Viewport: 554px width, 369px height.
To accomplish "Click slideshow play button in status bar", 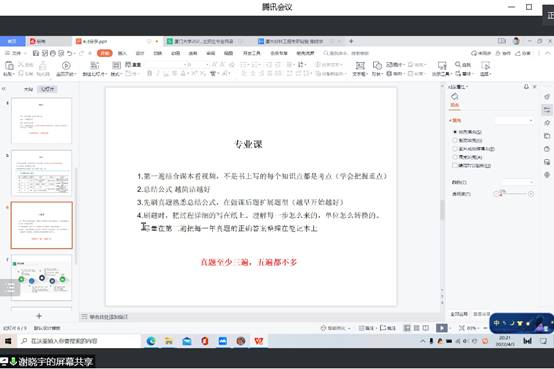I will (x=442, y=328).
